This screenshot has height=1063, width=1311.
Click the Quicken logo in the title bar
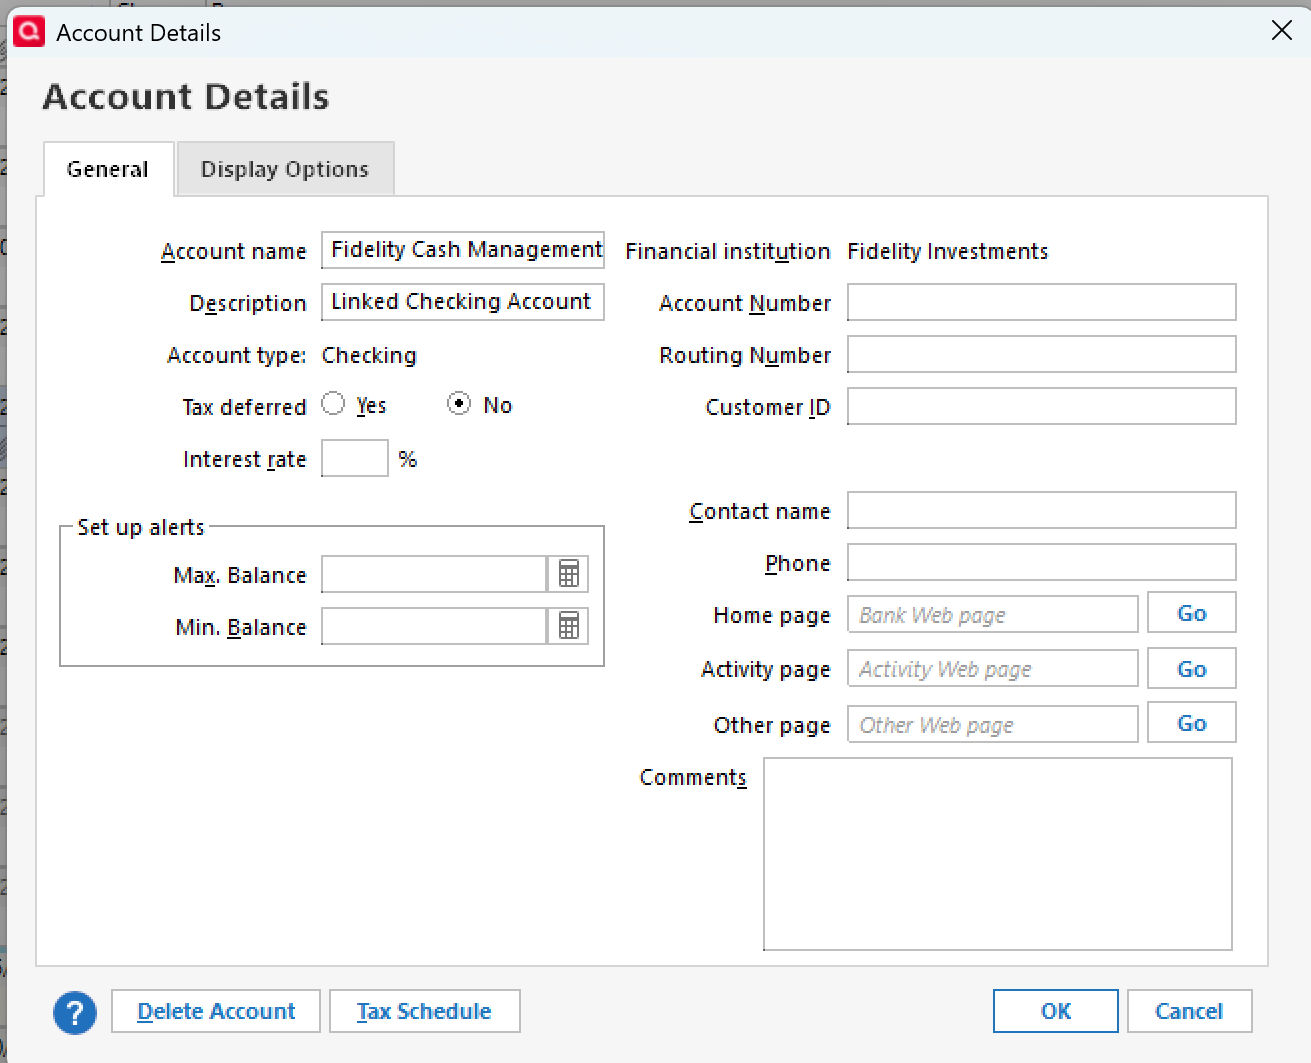click(29, 31)
